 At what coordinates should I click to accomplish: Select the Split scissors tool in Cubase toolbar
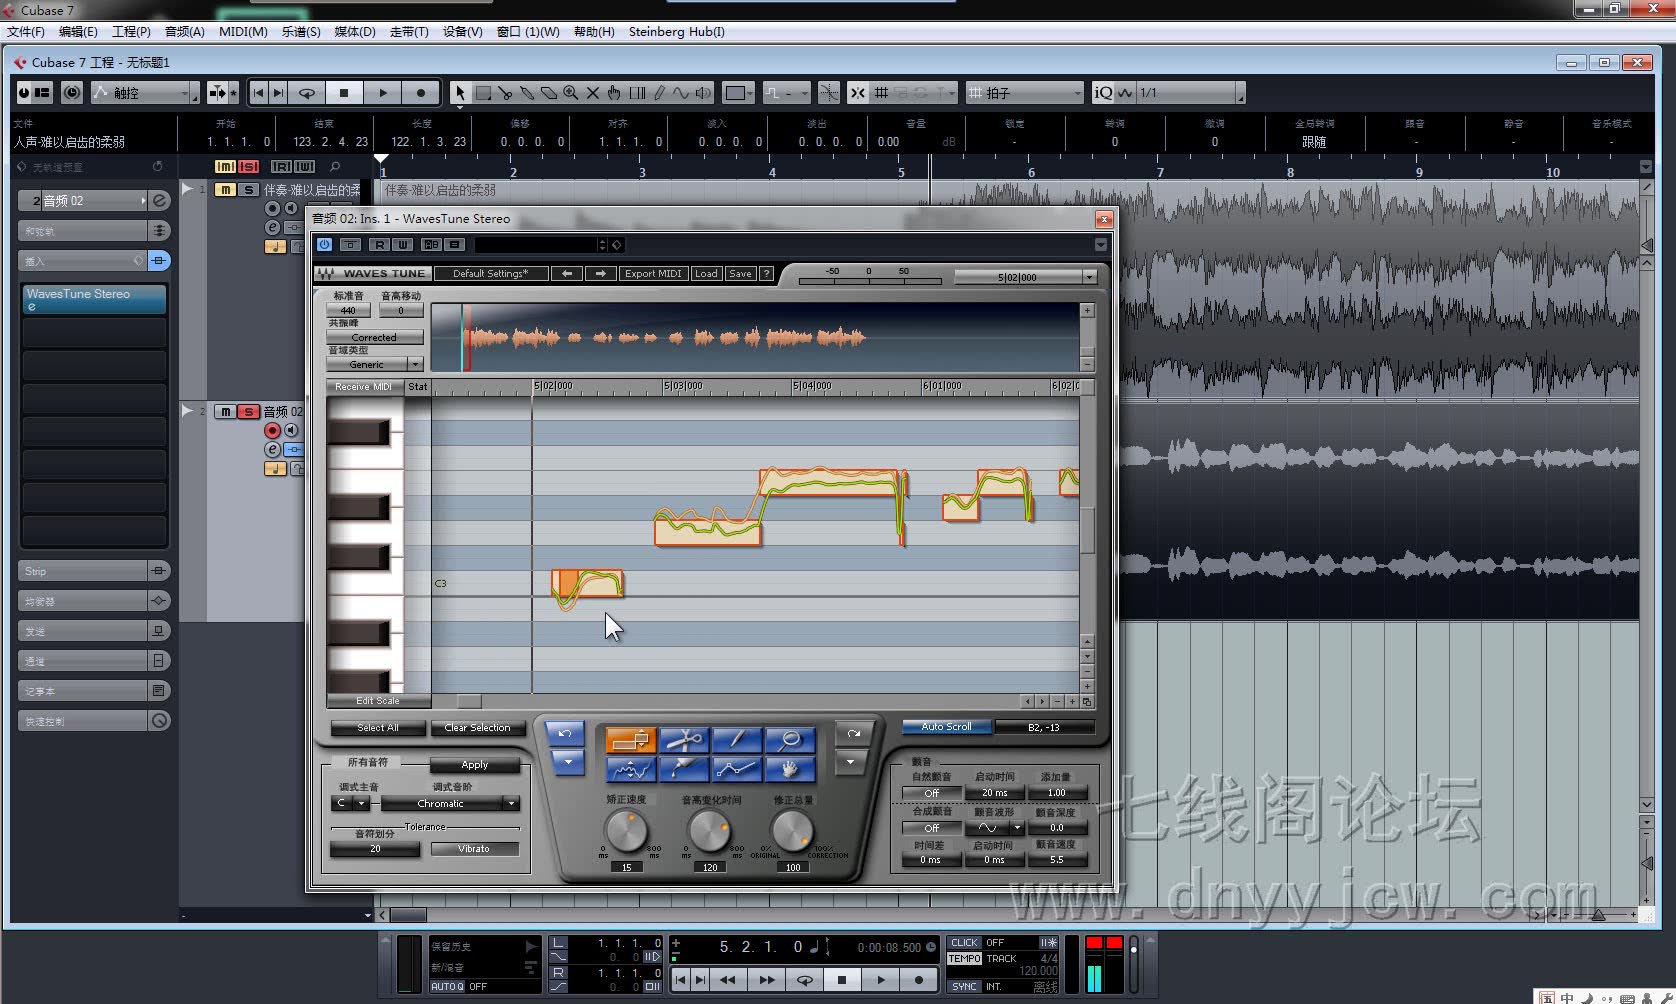[505, 93]
